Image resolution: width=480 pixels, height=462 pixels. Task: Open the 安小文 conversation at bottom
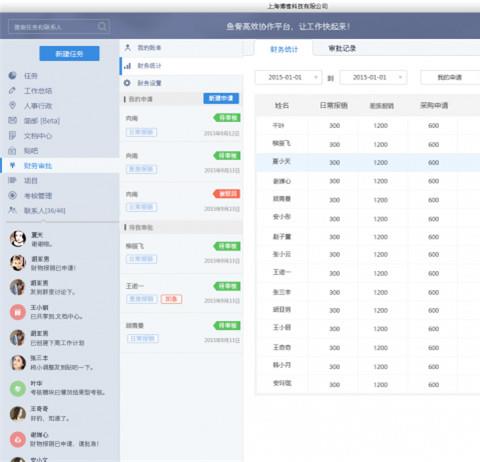coord(60,459)
